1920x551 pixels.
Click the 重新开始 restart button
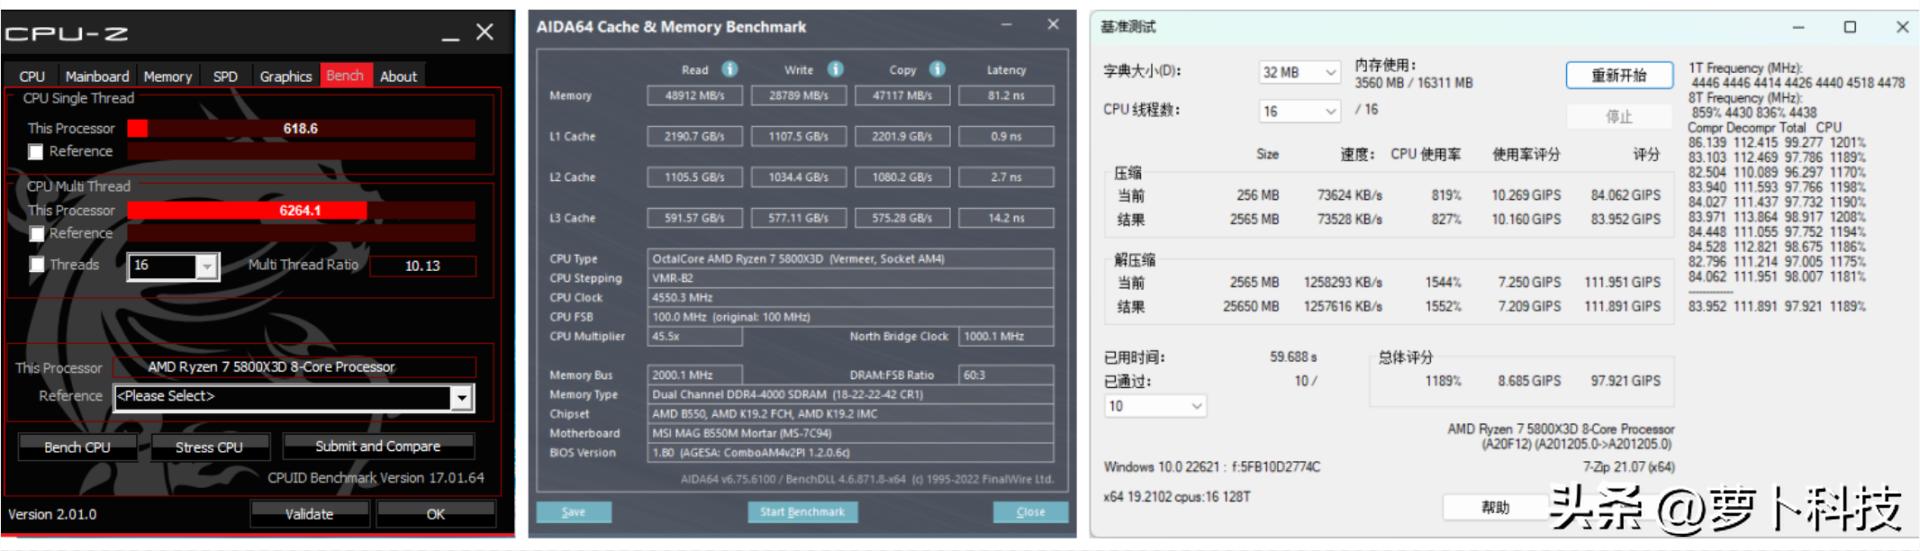[x=1619, y=76]
